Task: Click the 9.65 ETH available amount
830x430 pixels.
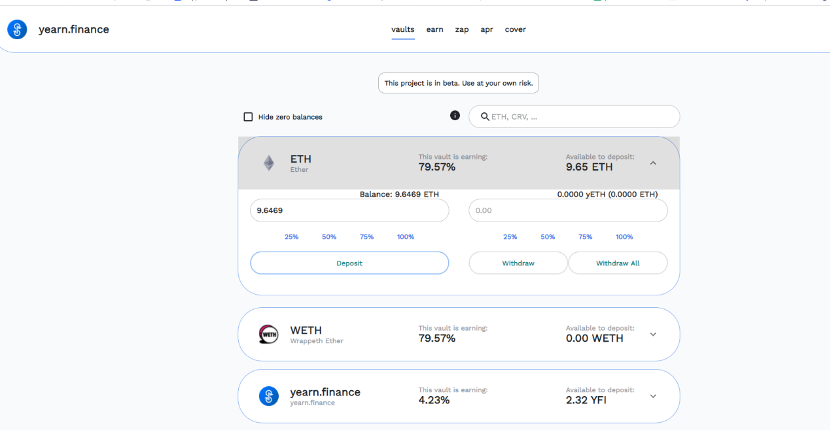Action: pyautogui.click(x=589, y=167)
